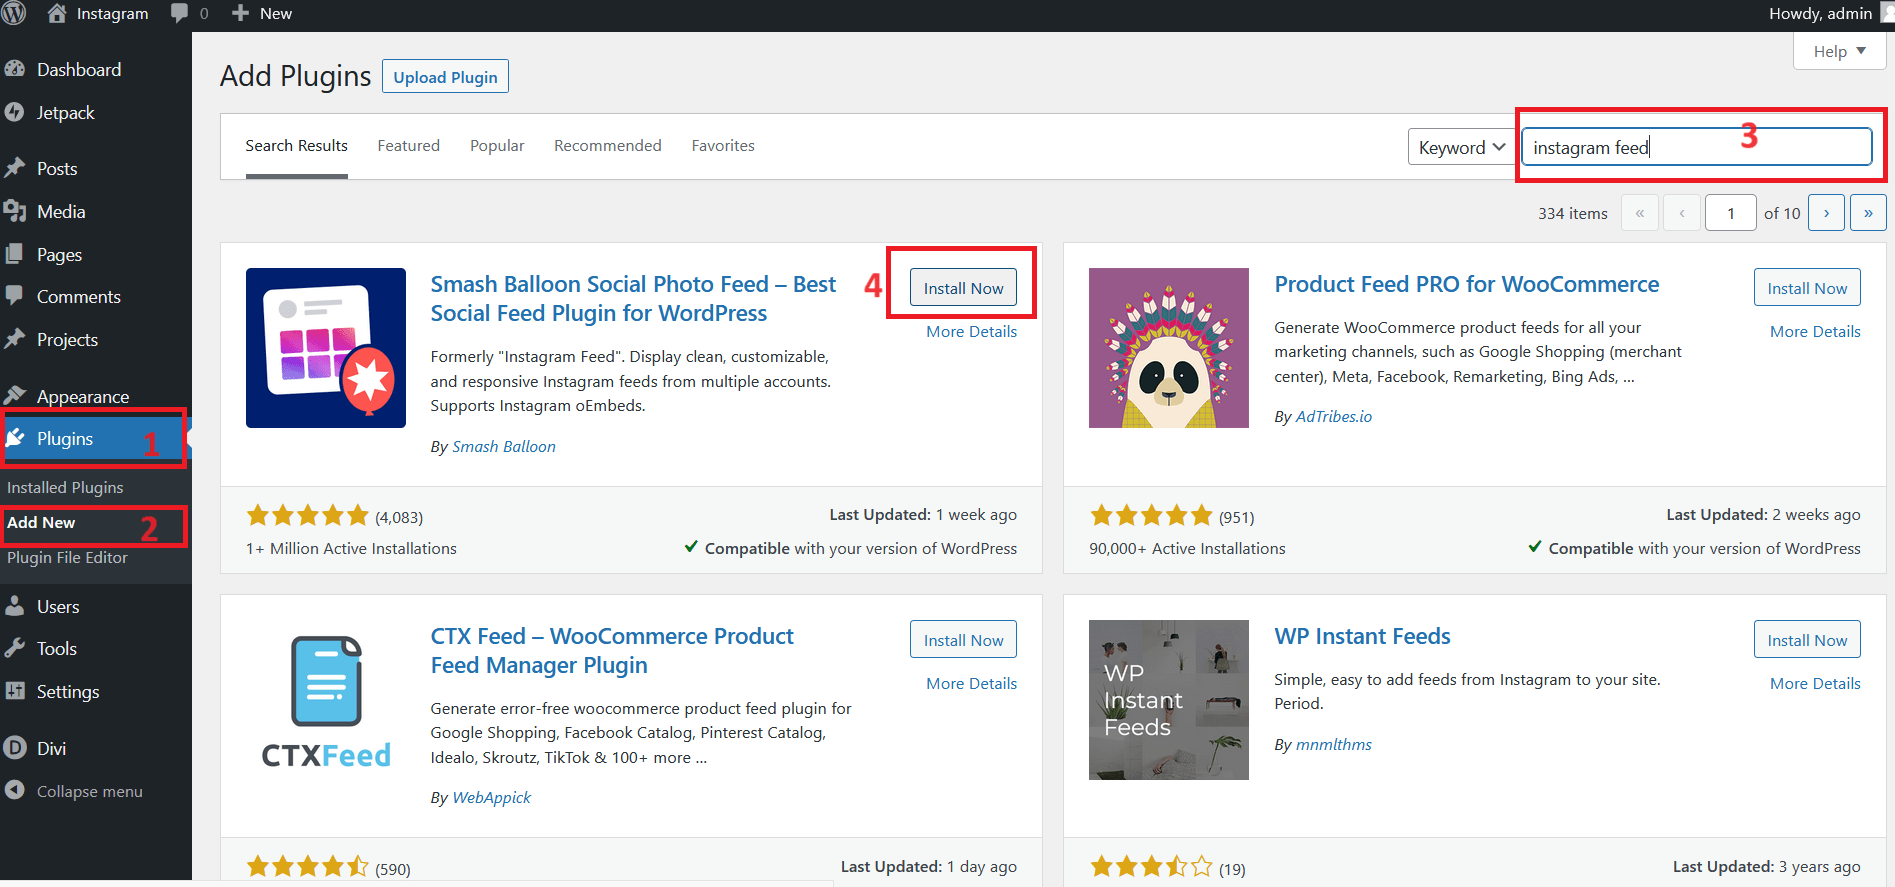Switch to Favorites tab
The height and width of the screenshot is (887, 1895).
[x=723, y=146]
